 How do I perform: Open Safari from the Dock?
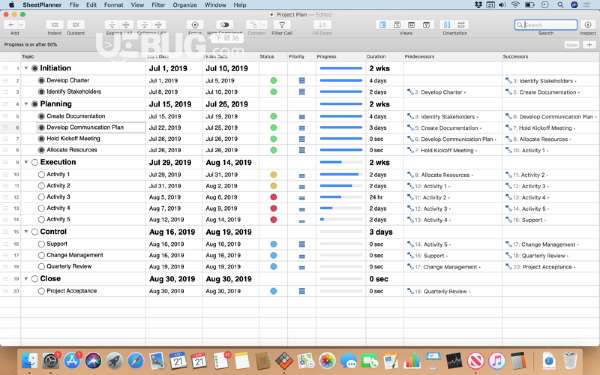[x=135, y=361]
